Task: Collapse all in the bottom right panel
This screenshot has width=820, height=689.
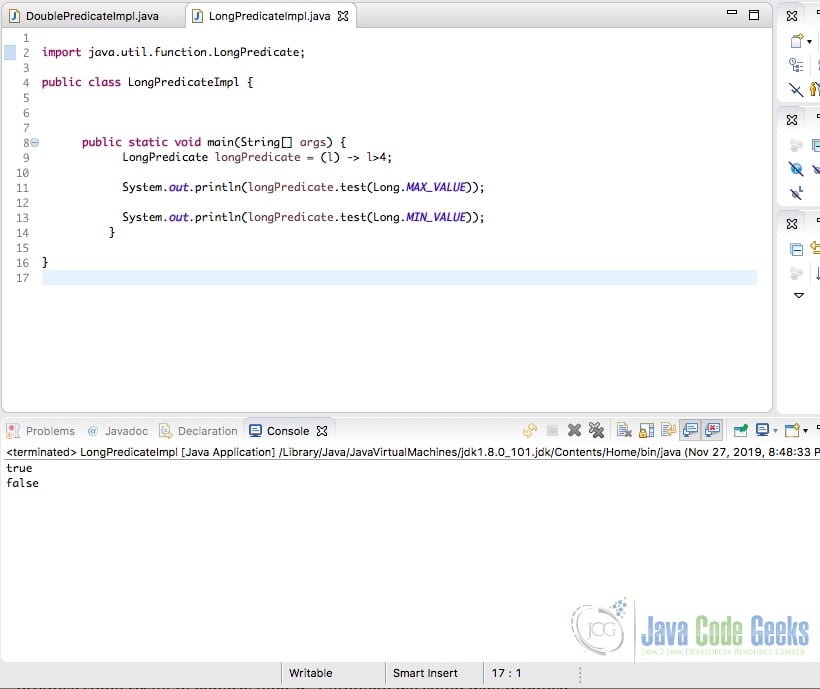Action: coord(796,249)
